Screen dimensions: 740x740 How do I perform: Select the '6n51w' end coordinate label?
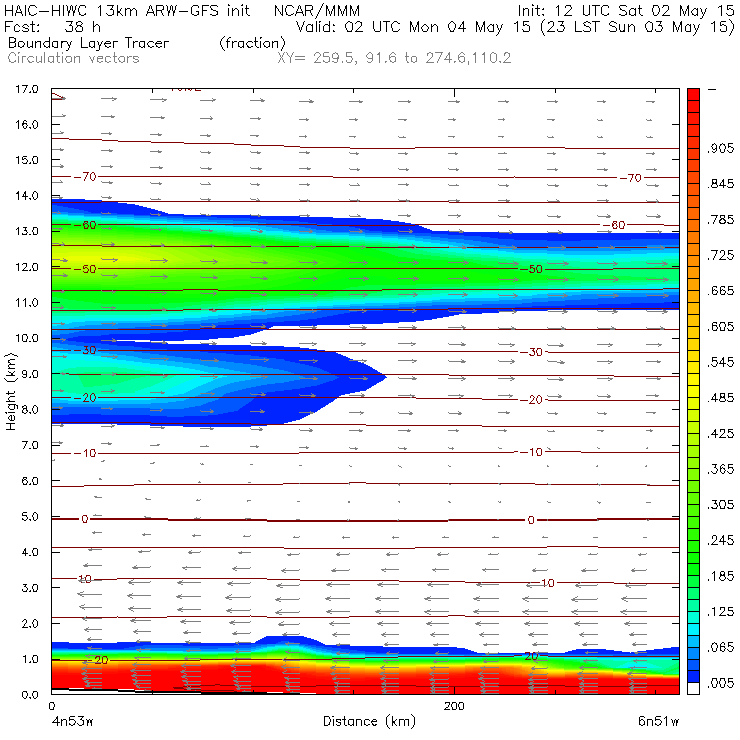click(x=658, y=722)
